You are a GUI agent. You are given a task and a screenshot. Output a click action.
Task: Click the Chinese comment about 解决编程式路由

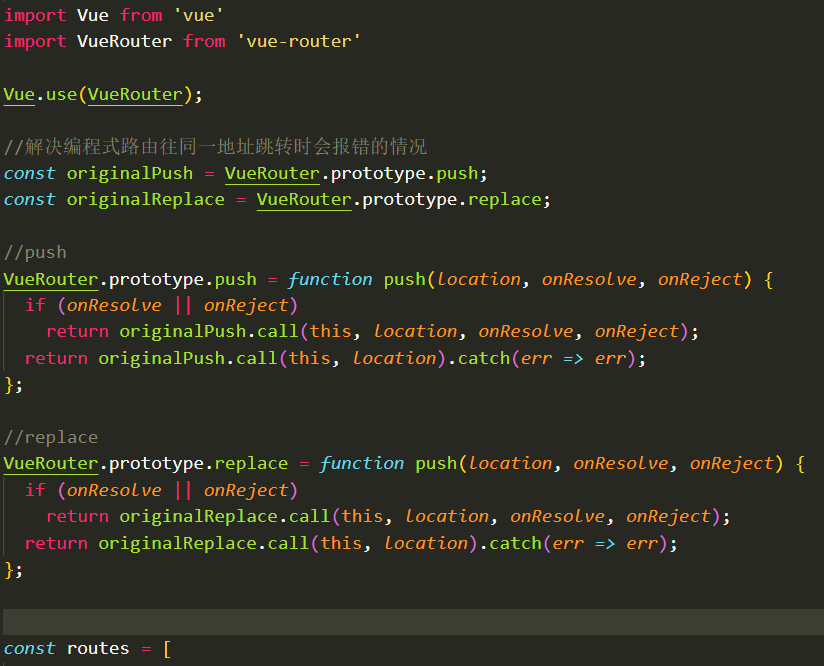(215, 147)
